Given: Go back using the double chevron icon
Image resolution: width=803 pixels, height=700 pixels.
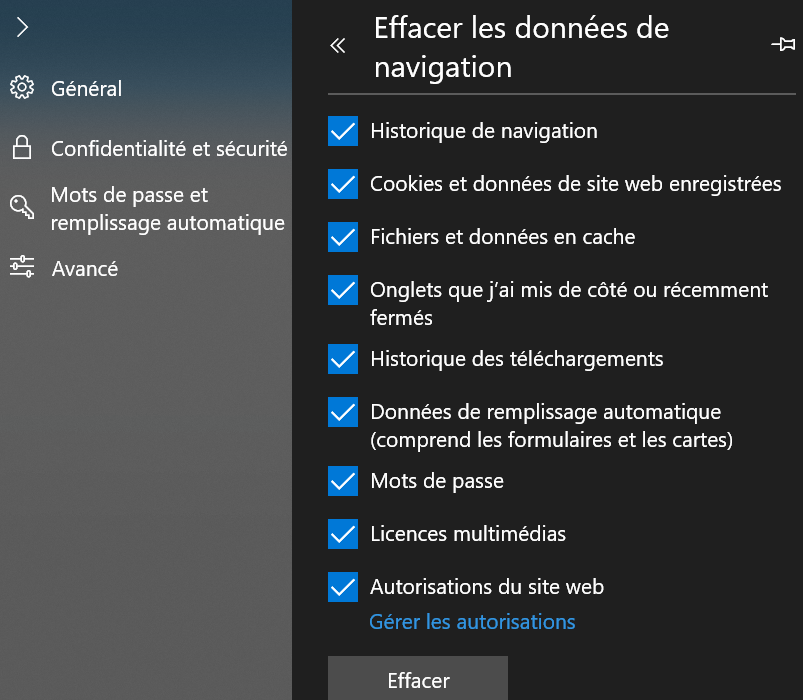Looking at the screenshot, I should (x=338, y=45).
